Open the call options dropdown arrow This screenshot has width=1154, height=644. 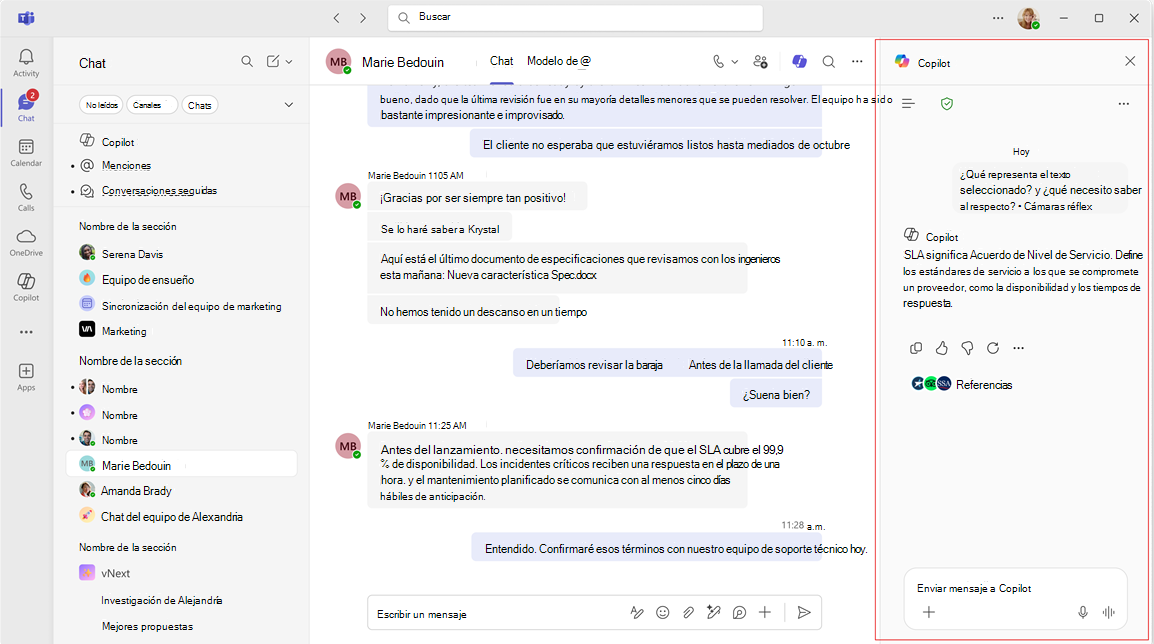tap(734, 62)
